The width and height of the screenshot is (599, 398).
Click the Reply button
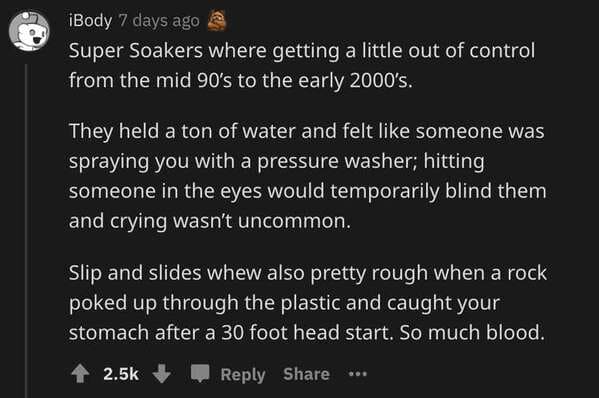pyautogui.click(x=243, y=375)
